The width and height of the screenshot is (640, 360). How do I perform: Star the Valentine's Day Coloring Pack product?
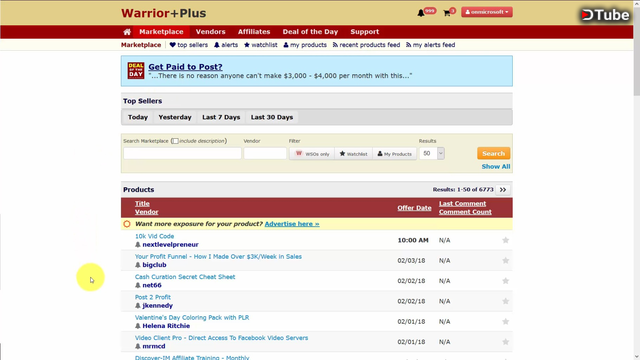point(505,322)
